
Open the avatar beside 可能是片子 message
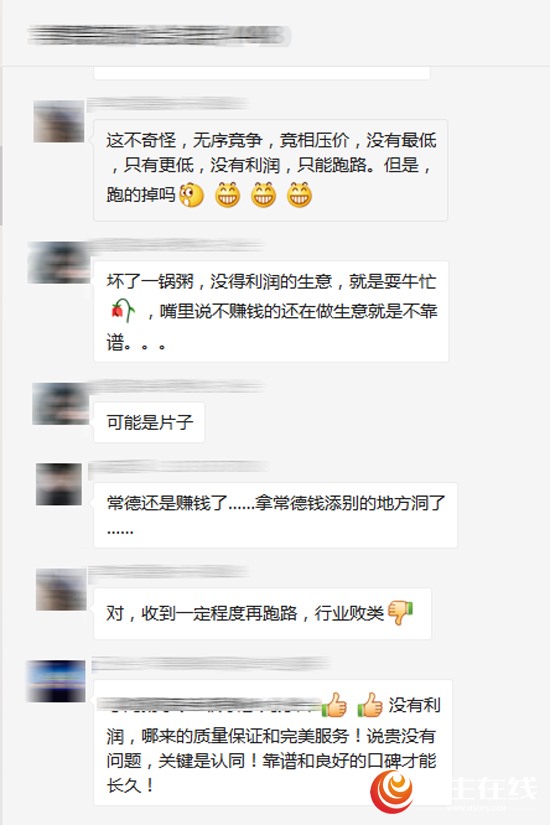pyautogui.click(x=59, y=404)
